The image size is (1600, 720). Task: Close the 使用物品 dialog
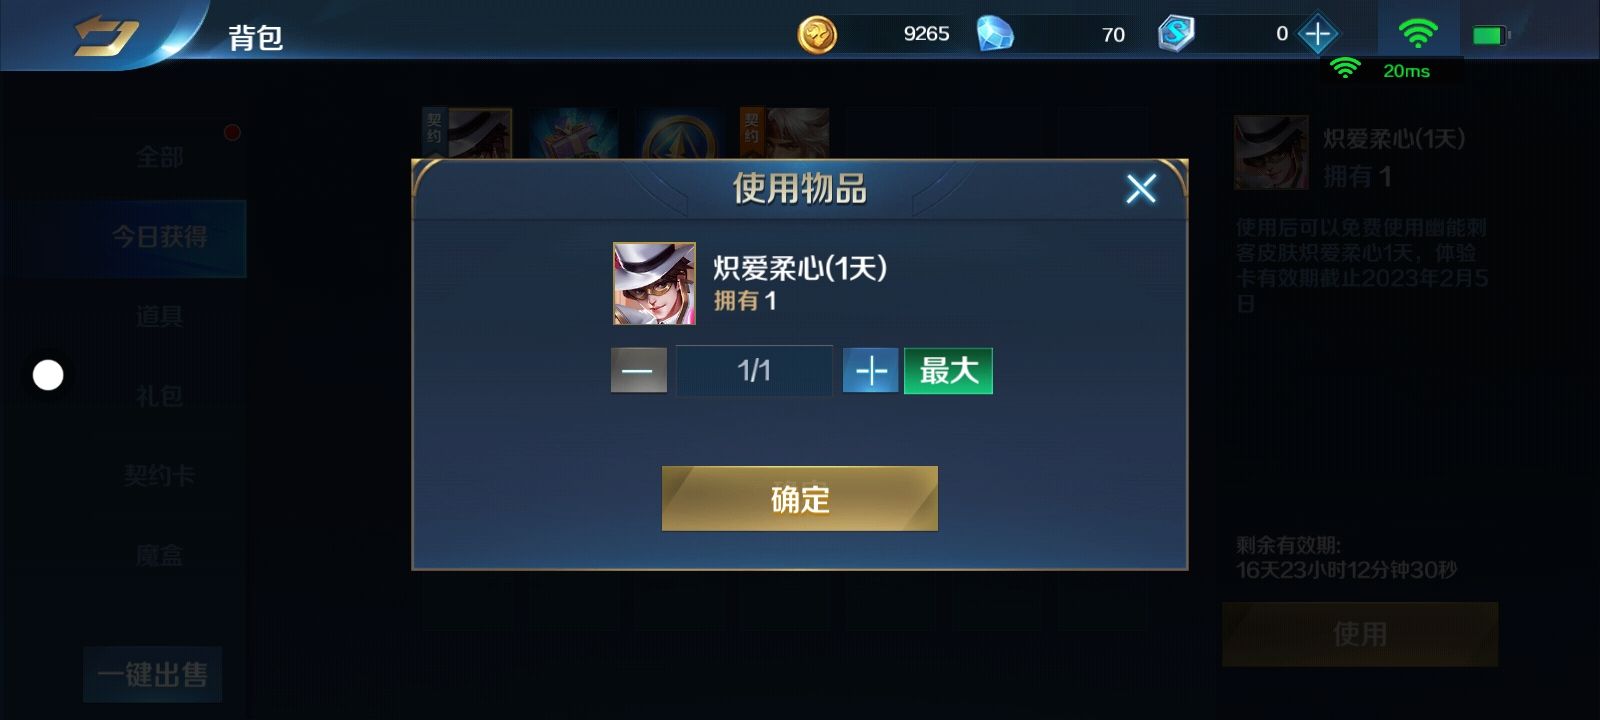tap(1141, 188)
